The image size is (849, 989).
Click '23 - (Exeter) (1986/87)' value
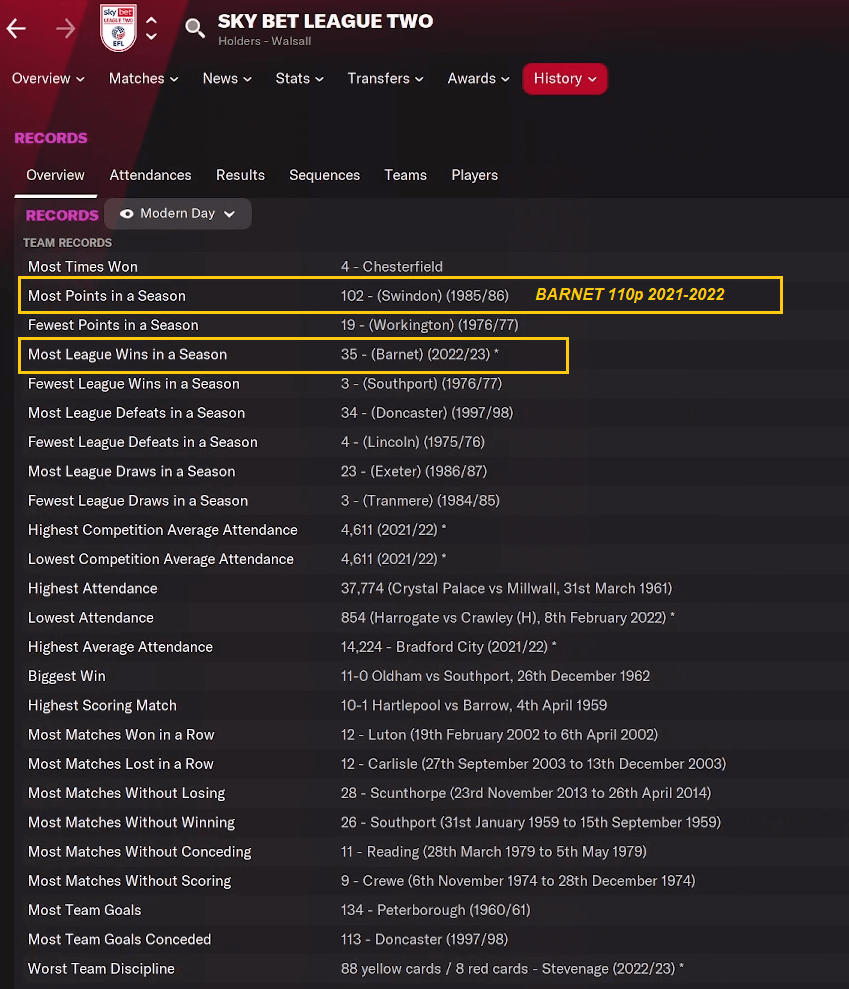[414, 471]
